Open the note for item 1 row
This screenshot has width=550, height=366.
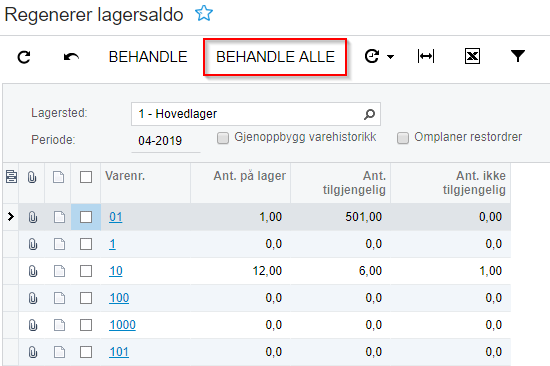click(x=59, y=244)
